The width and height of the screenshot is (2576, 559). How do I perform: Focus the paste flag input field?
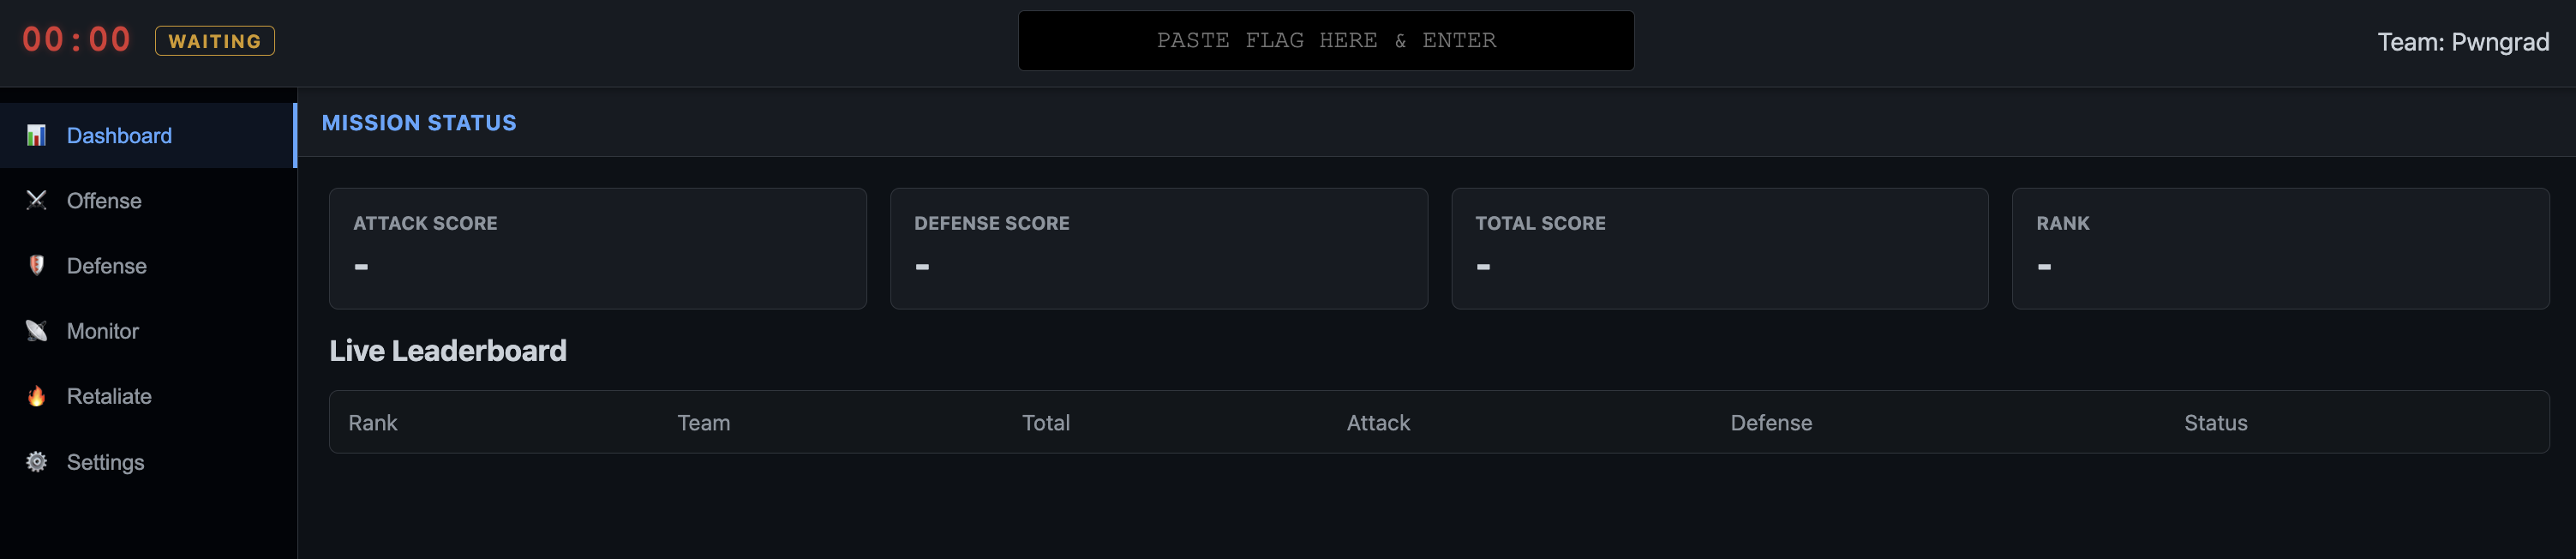[x=1325, y=41]
